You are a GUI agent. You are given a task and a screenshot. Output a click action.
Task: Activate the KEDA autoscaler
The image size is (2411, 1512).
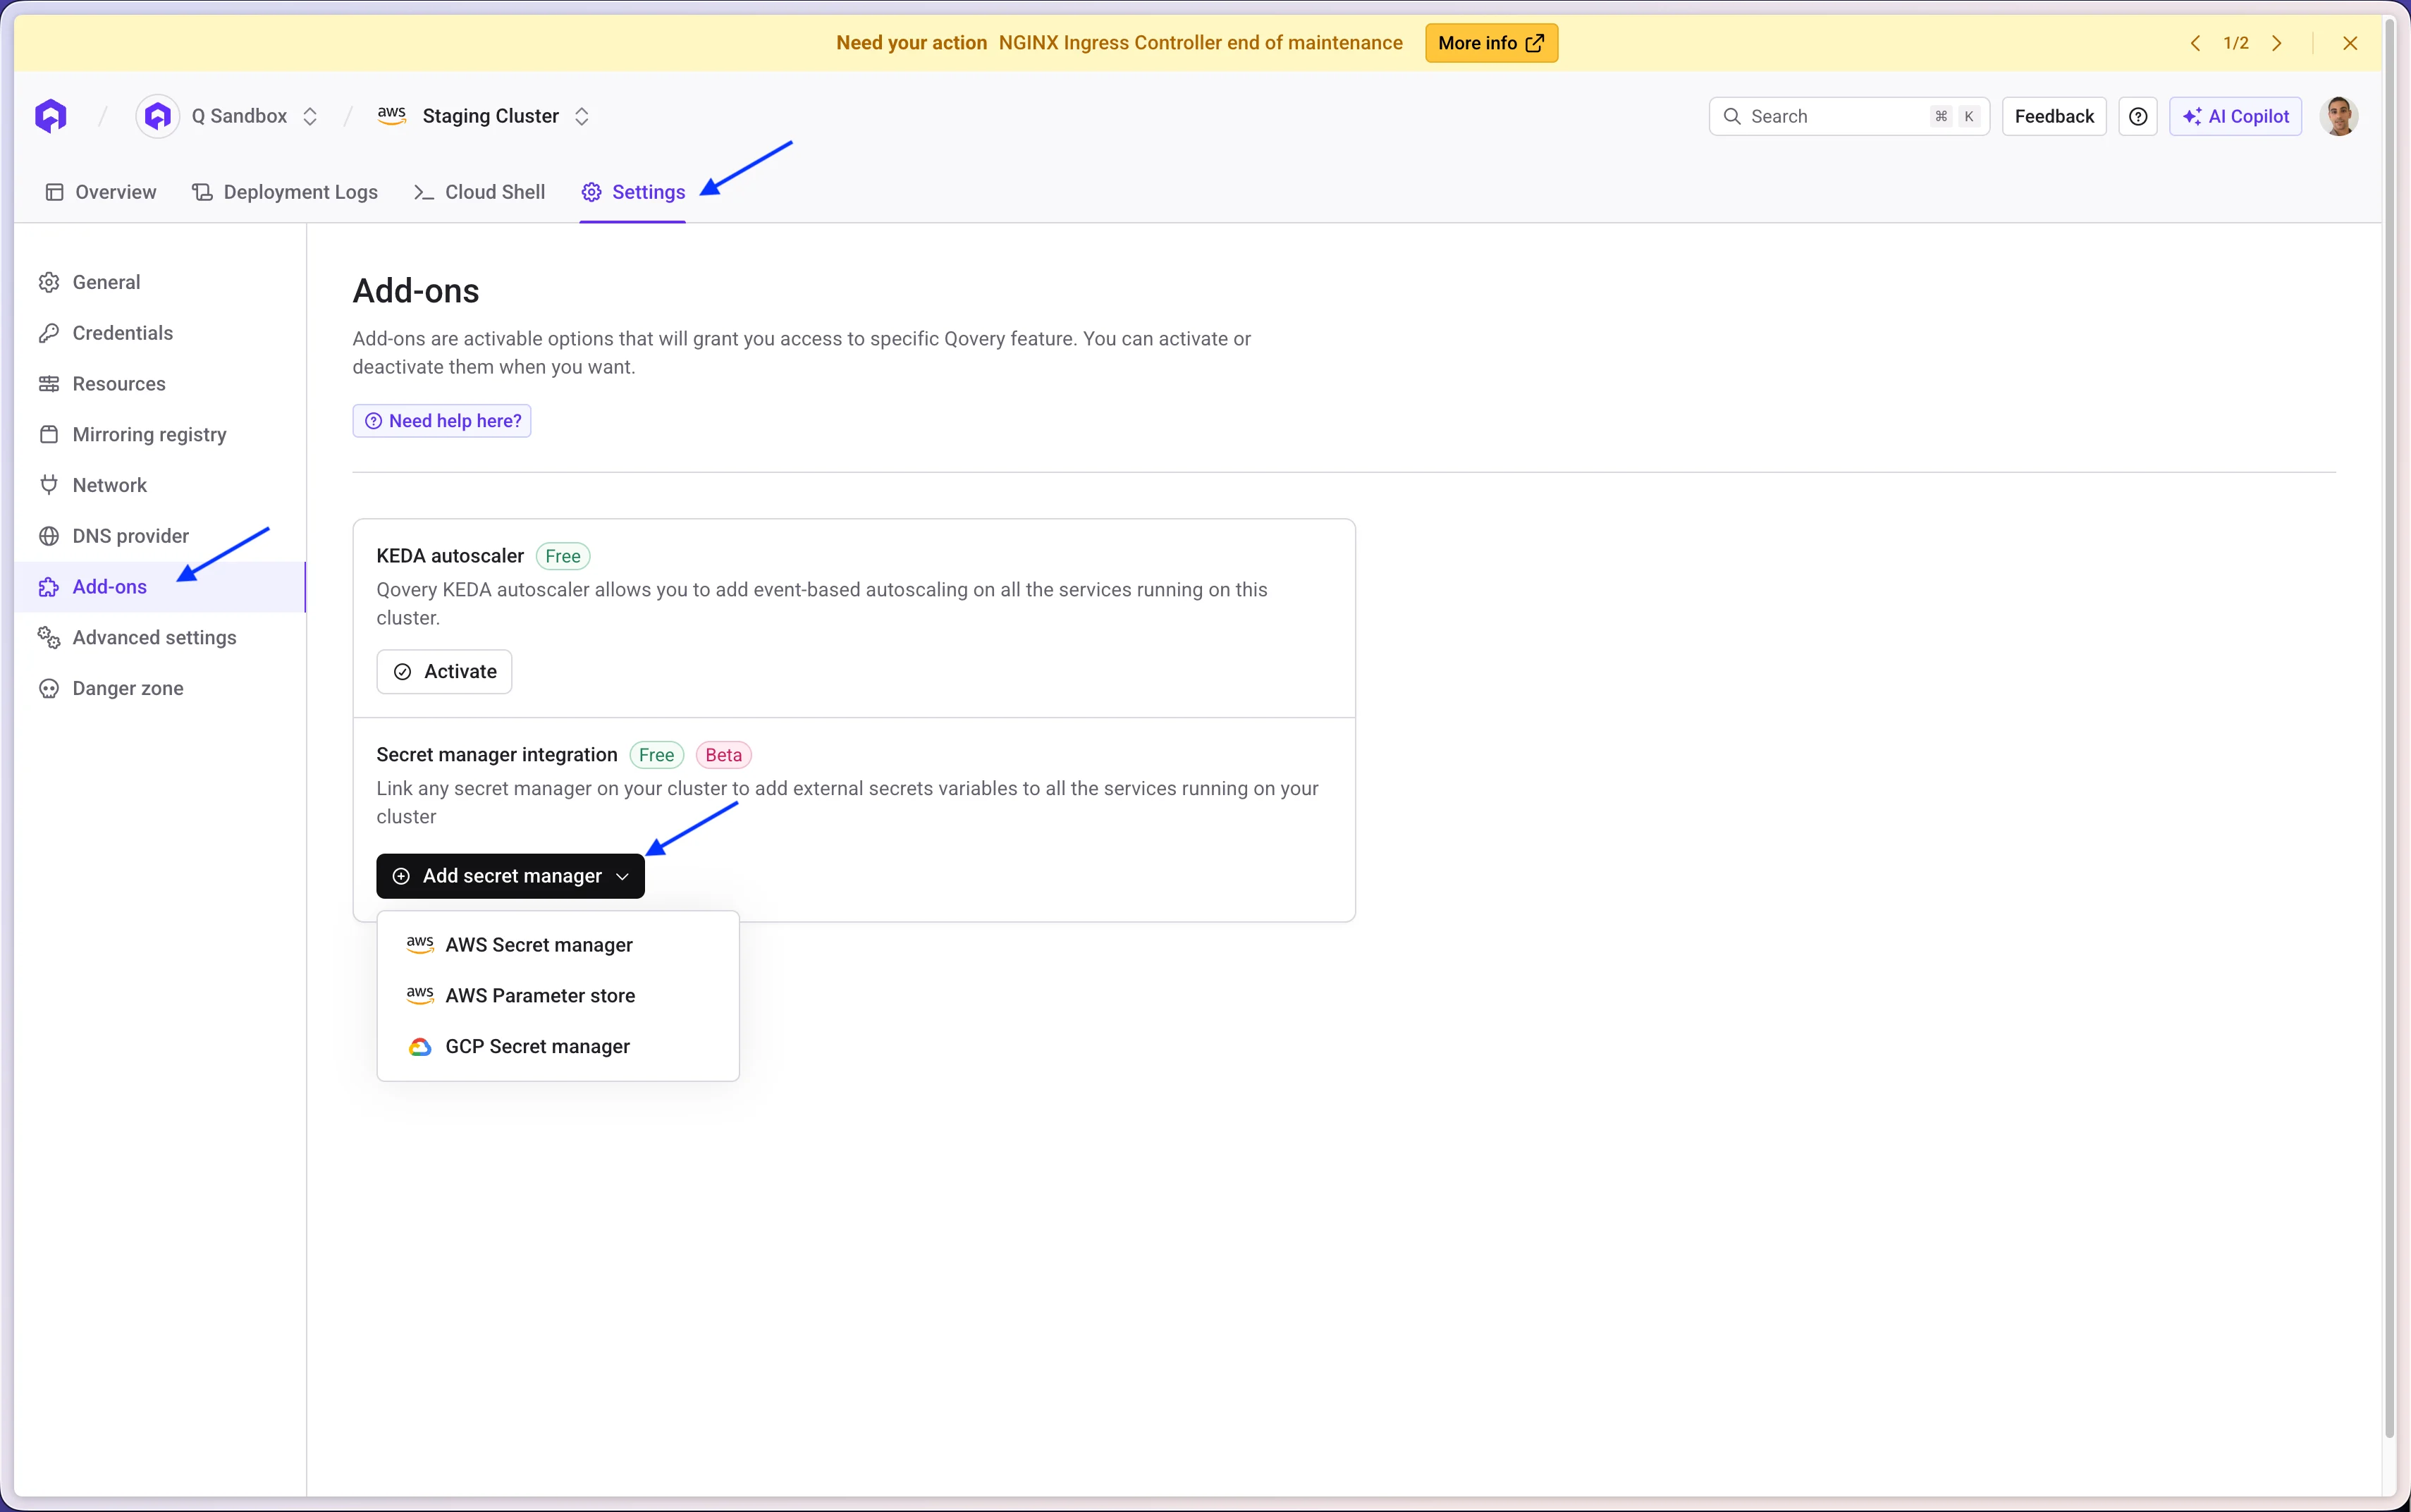pos(444,672)
